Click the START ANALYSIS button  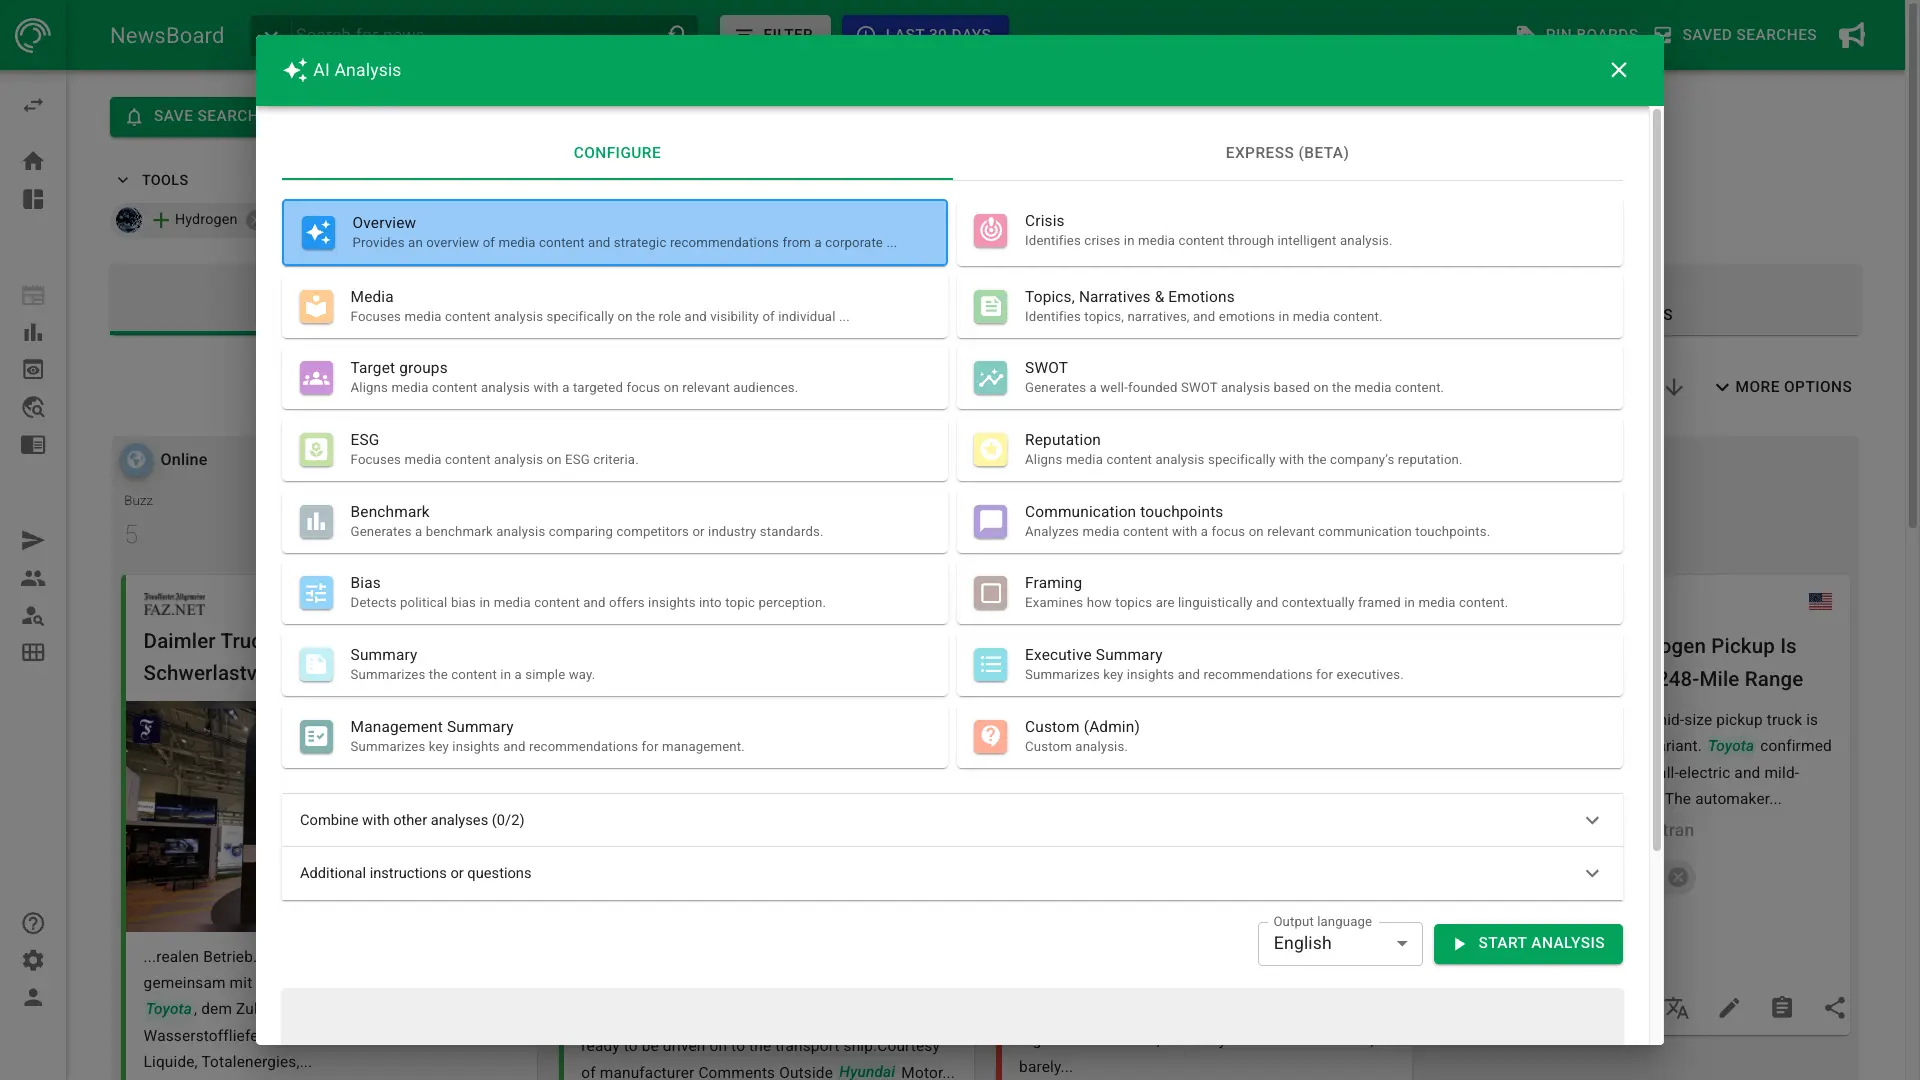coord(1528,944)
